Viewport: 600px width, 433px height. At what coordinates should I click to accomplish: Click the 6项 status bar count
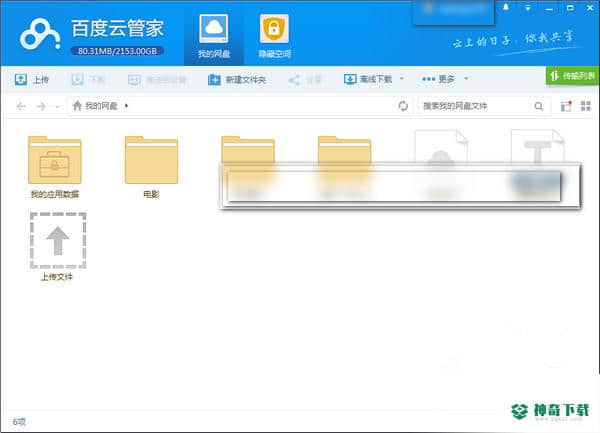coord(19,422)
